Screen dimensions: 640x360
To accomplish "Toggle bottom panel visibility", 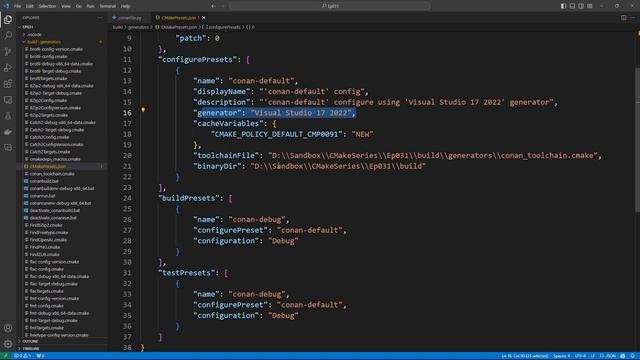I will [x=572, y=6].
